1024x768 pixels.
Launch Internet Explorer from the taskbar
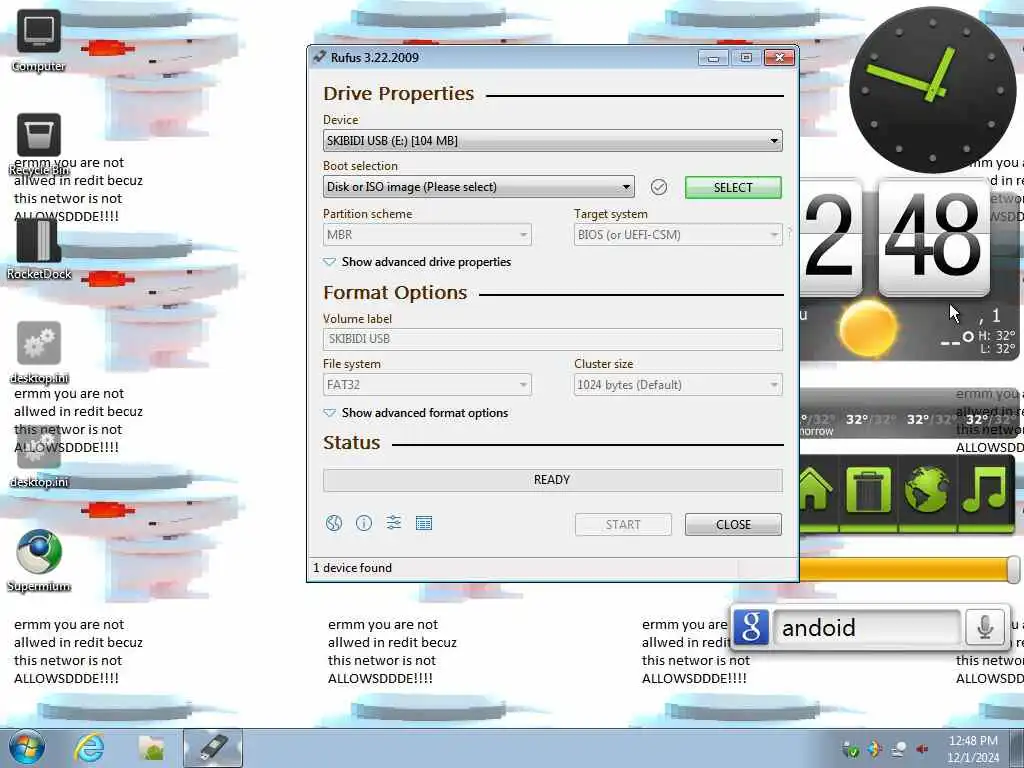coord(89,748)
